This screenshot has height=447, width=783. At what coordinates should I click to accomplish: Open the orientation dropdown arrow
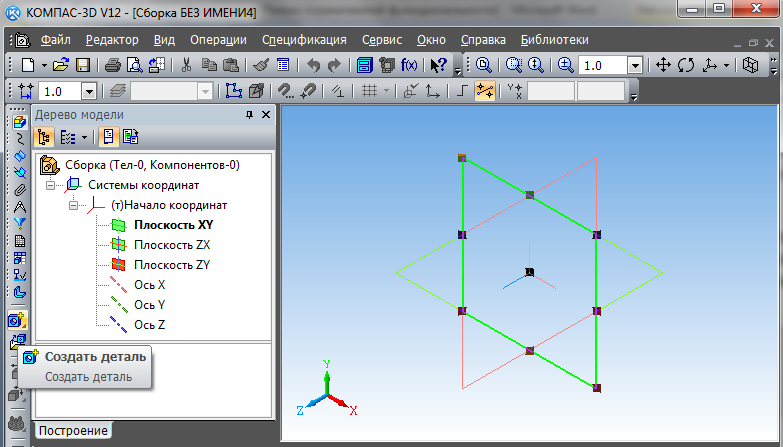(727, 65)
